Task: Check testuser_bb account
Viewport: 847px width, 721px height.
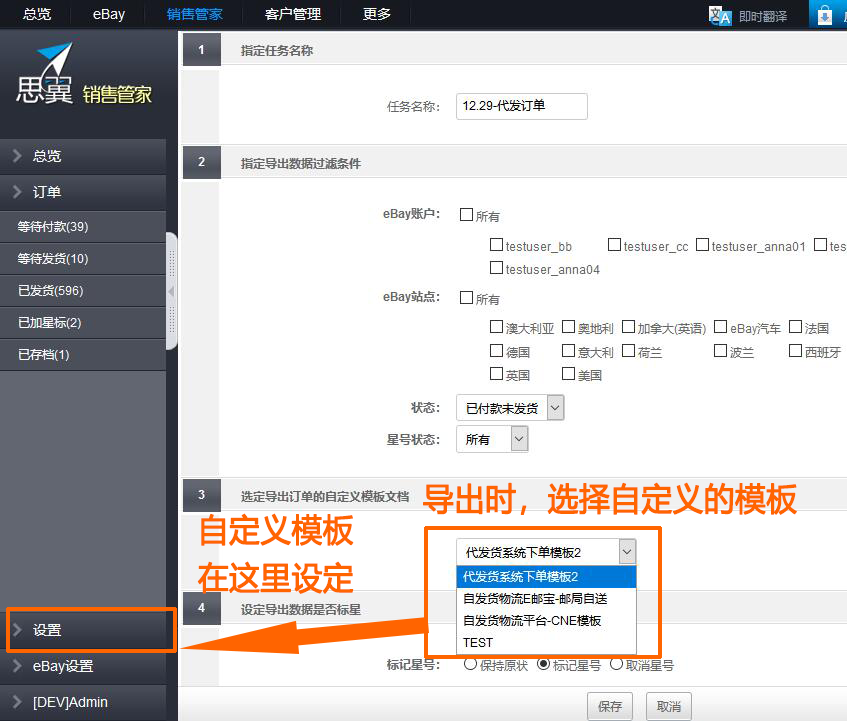Action: click(x=496, y=245)
